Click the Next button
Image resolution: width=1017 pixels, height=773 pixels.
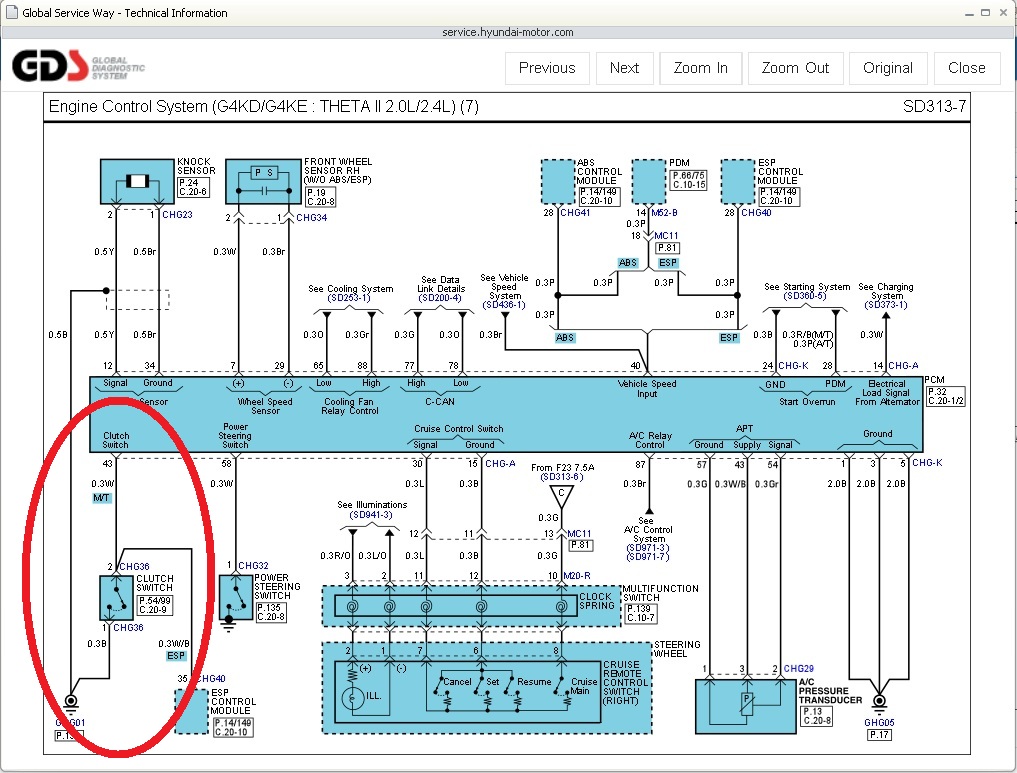(x=624, y=68)
